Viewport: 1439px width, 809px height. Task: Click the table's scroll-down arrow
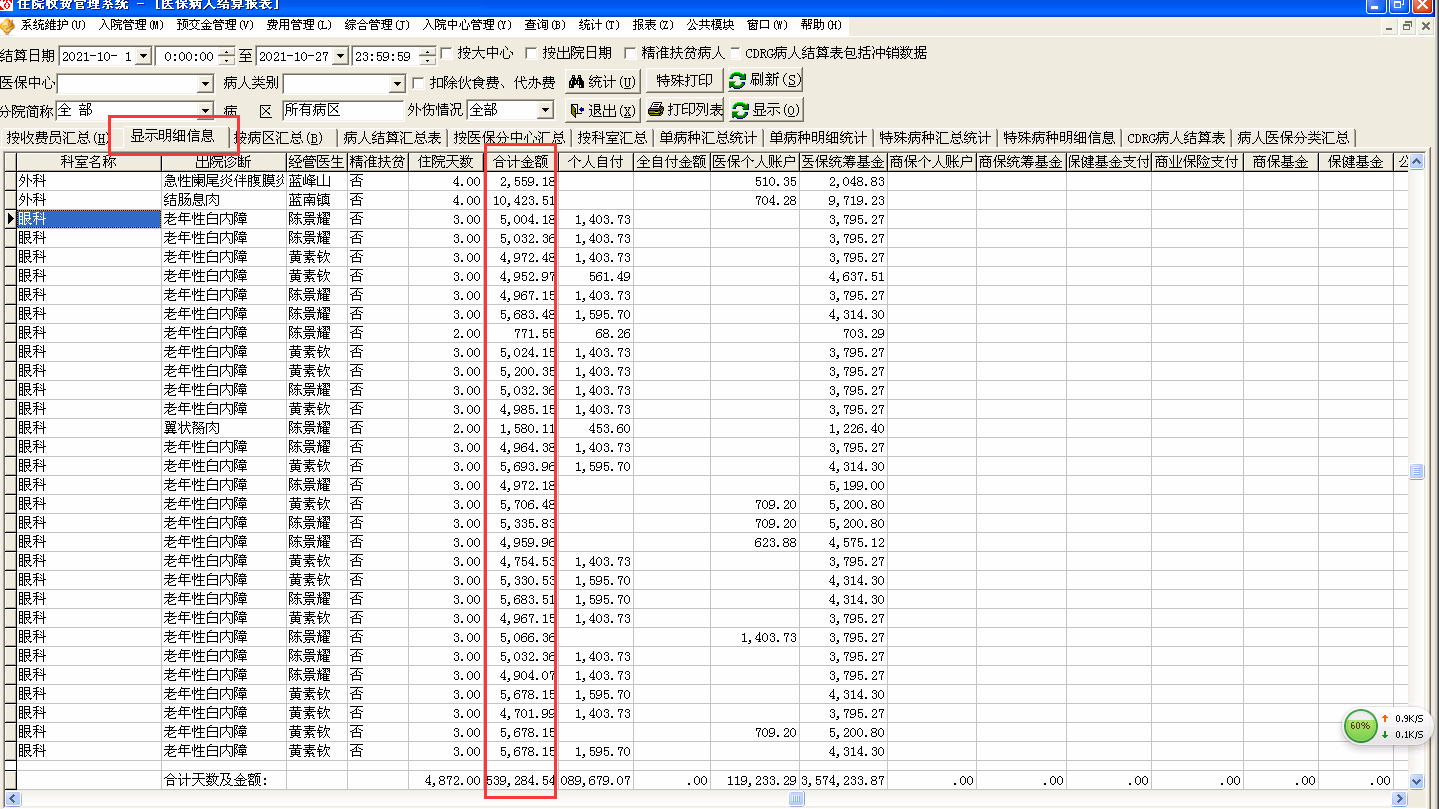tap(1416, 781)
